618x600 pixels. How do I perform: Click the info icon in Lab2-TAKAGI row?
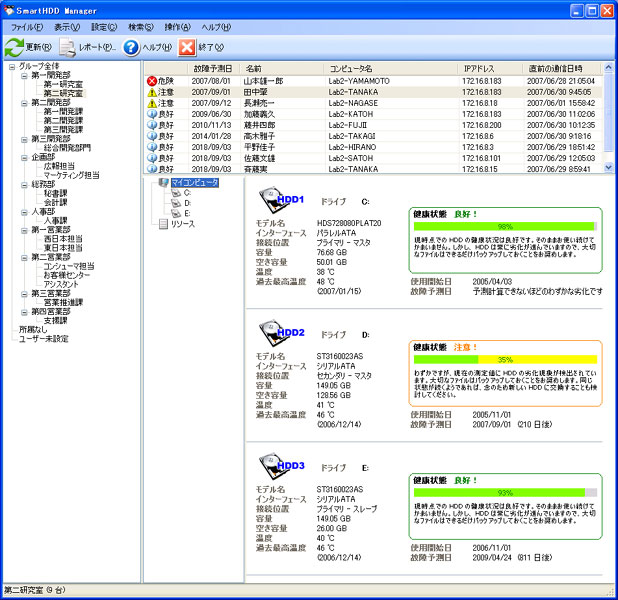coord(152,136)
